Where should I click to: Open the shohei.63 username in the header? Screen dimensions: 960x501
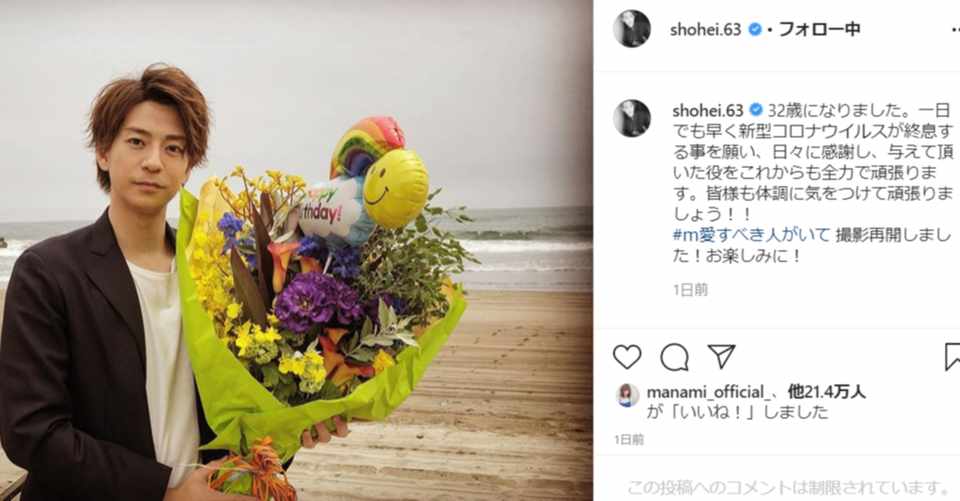705,29
